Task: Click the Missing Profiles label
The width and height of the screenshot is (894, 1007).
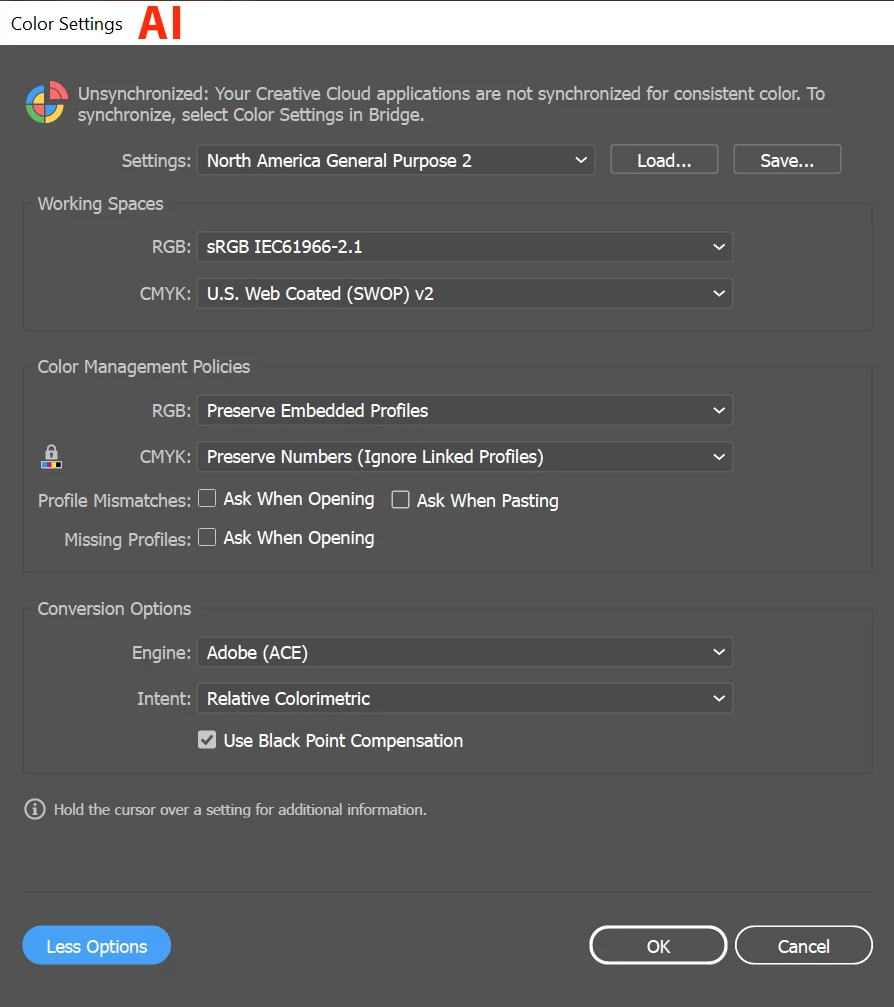Action: coord(127,539)
